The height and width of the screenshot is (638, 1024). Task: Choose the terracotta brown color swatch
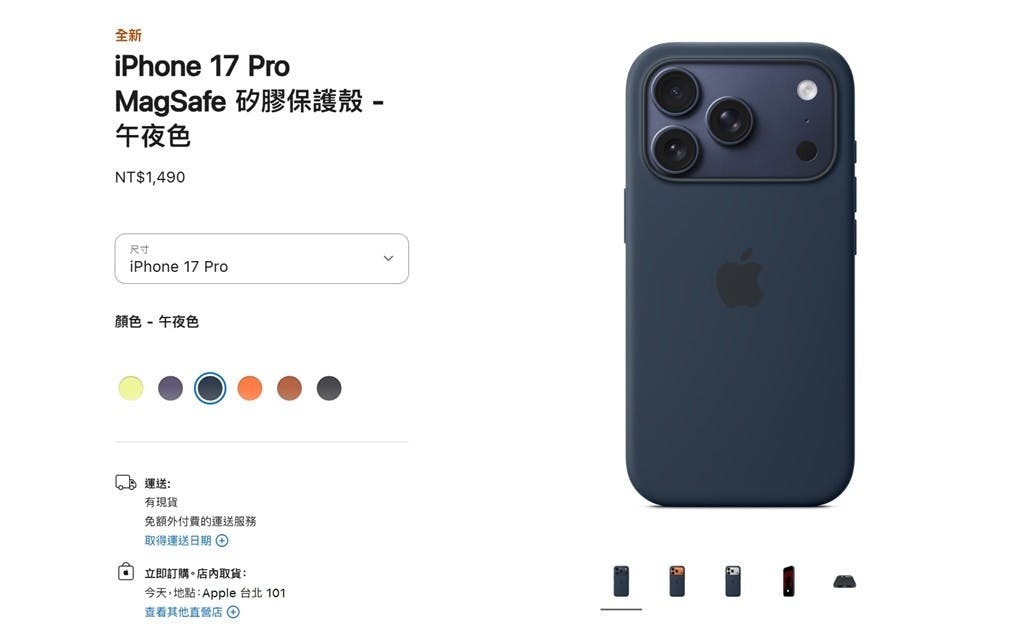click(289, 388)
